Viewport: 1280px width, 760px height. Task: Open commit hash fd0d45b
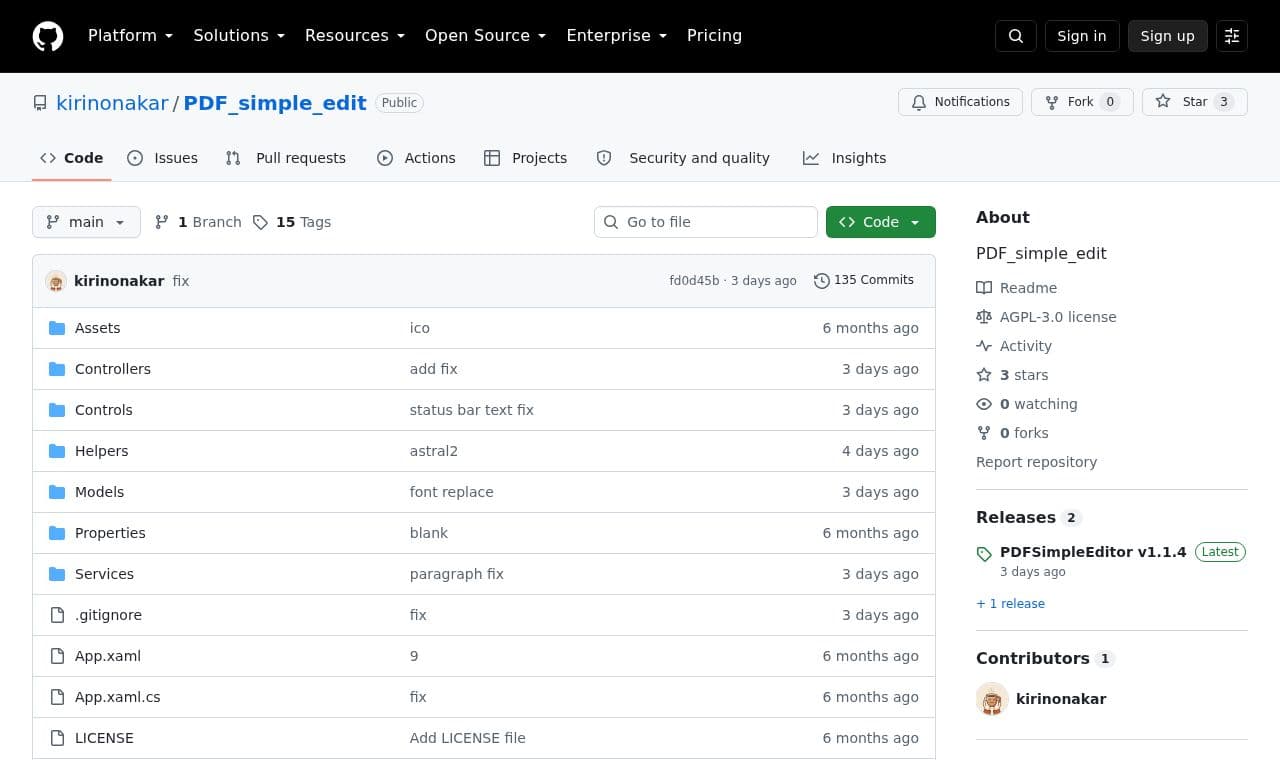pyautogui.click(x=694, y=281)
